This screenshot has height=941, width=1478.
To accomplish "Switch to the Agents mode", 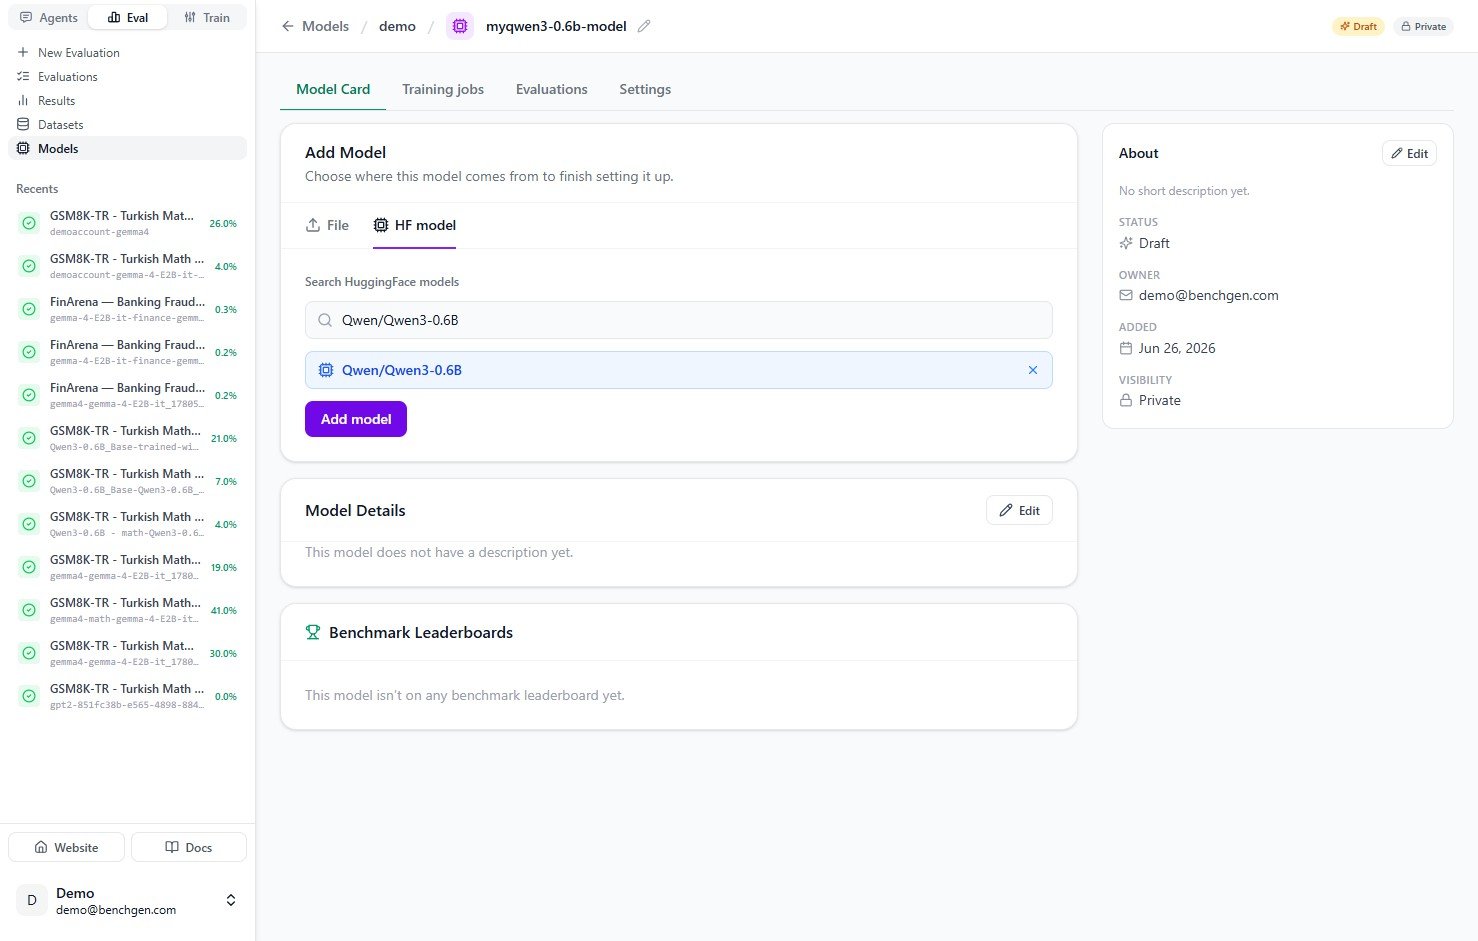I will click(x=48, y=17).
